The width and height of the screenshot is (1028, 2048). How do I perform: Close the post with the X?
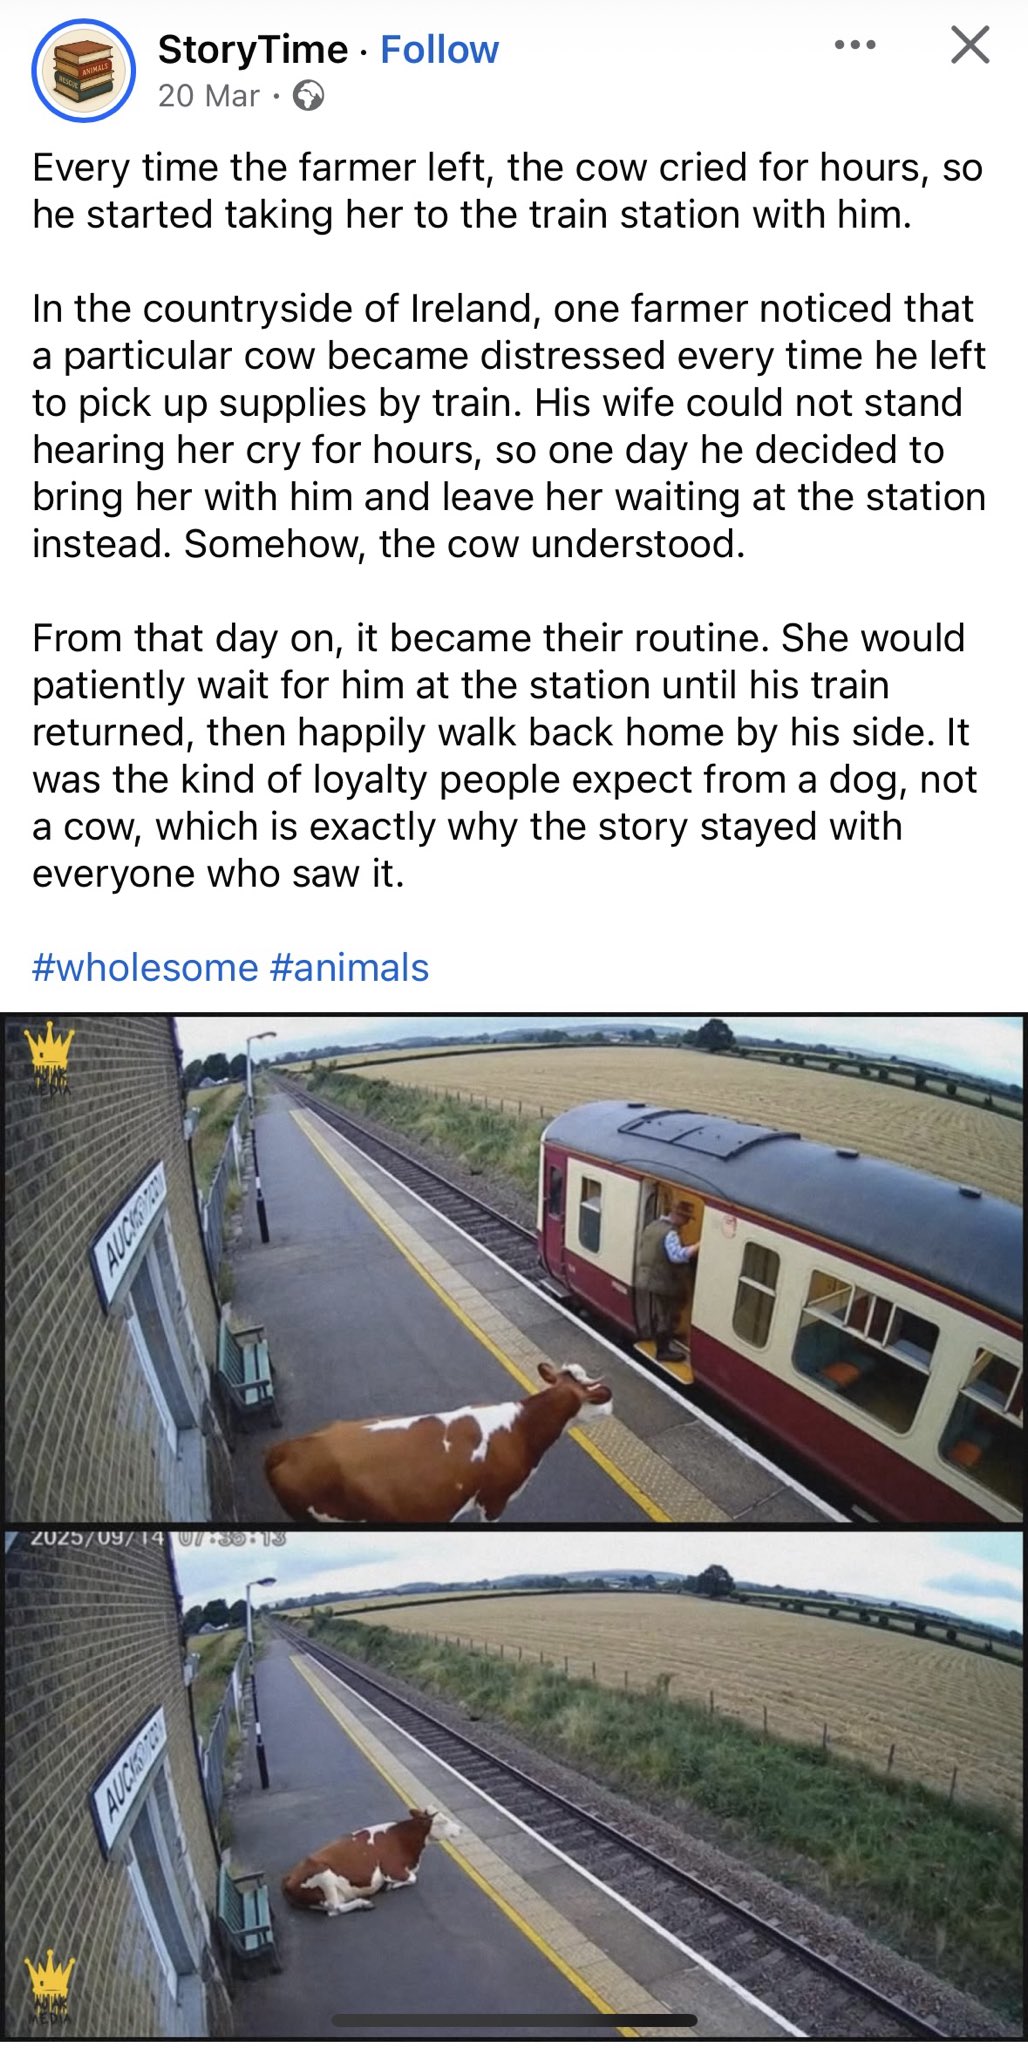click(x=969, y=45)
